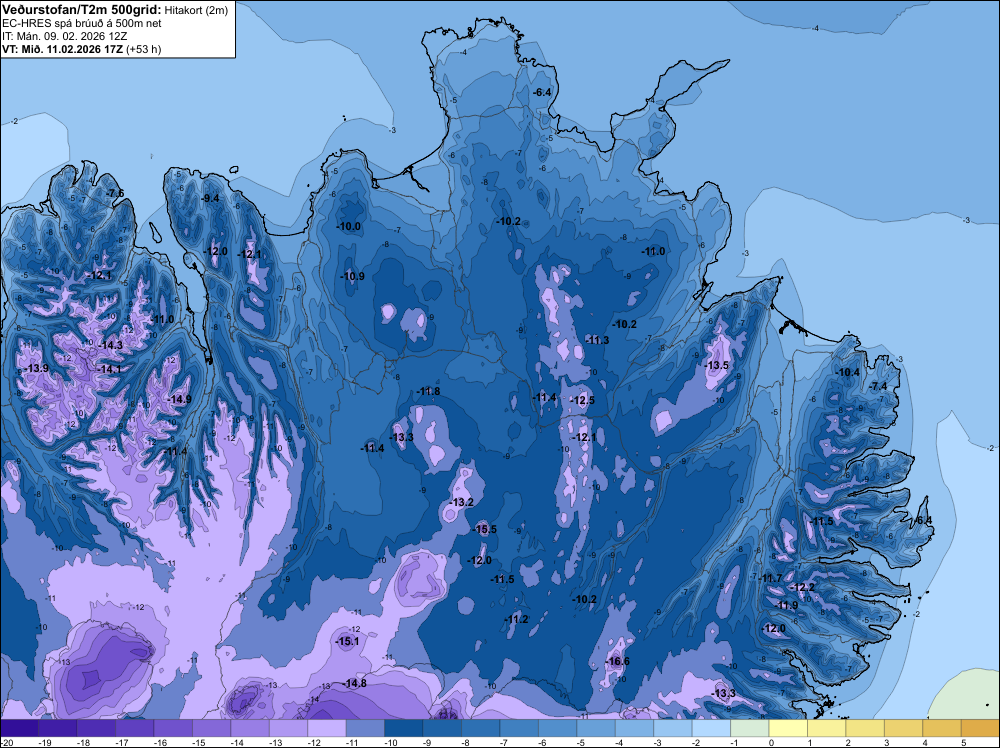Click the 'EC-HRES spá brúuð á 500m net' line
The image size is (1000, 748).
coord(82,23)
